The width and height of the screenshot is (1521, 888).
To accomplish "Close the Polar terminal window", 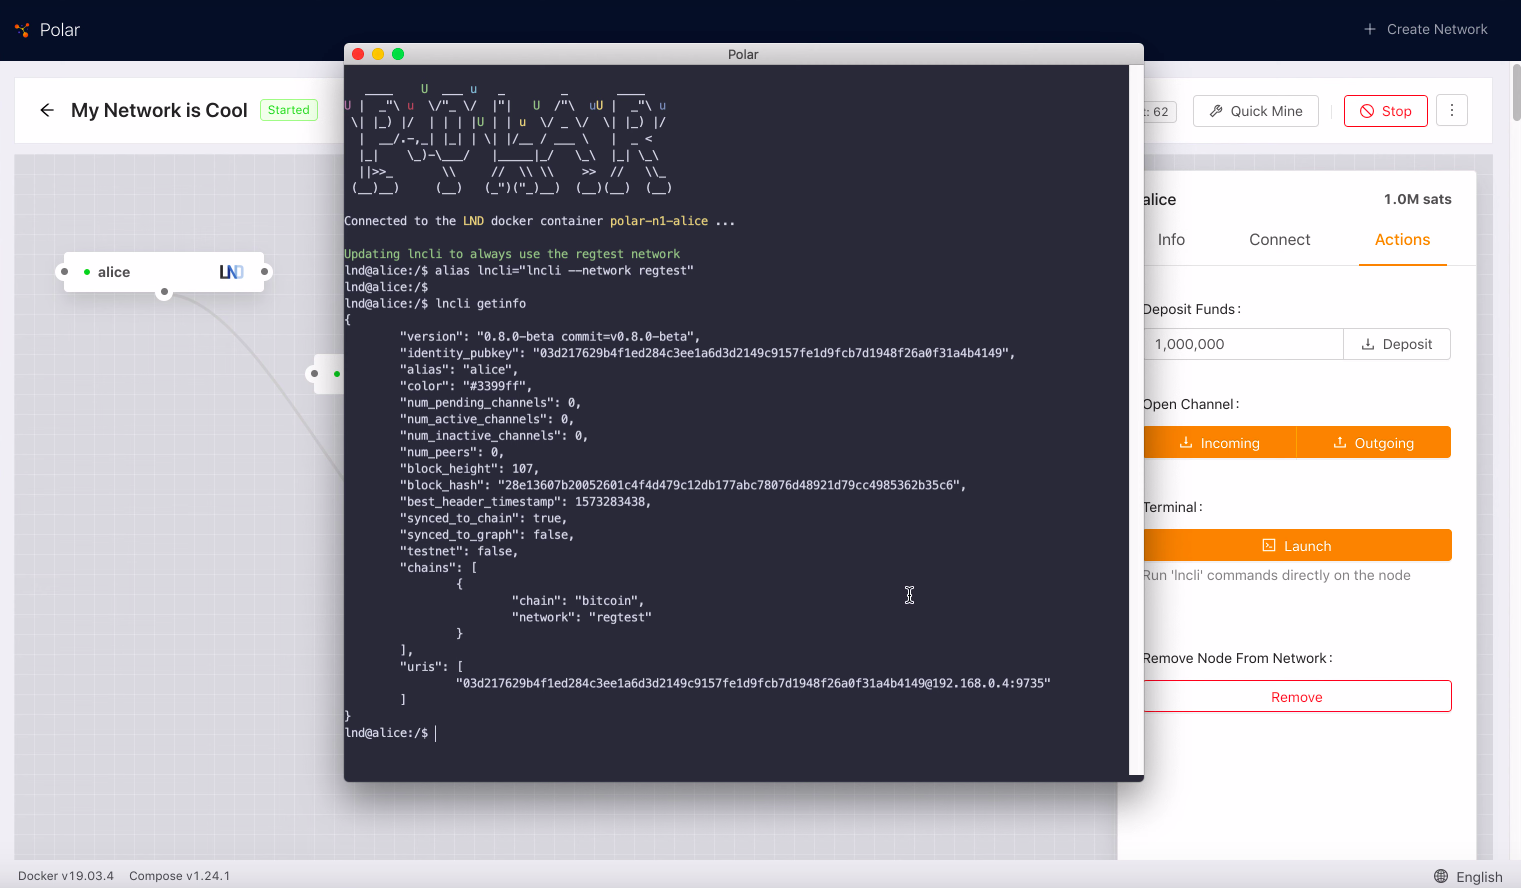I will pos(358,54).
